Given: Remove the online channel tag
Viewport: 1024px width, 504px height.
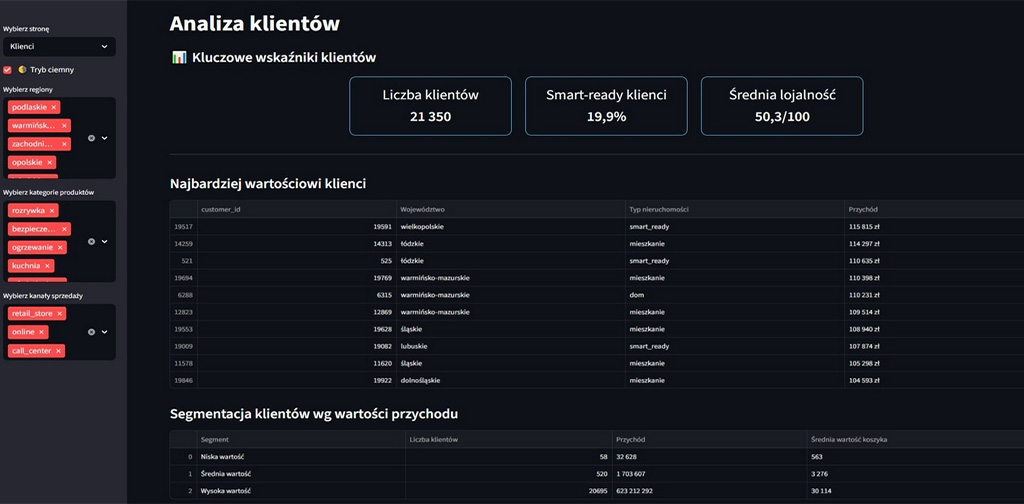Looking at the screenshot, I should tap(41, 332).
